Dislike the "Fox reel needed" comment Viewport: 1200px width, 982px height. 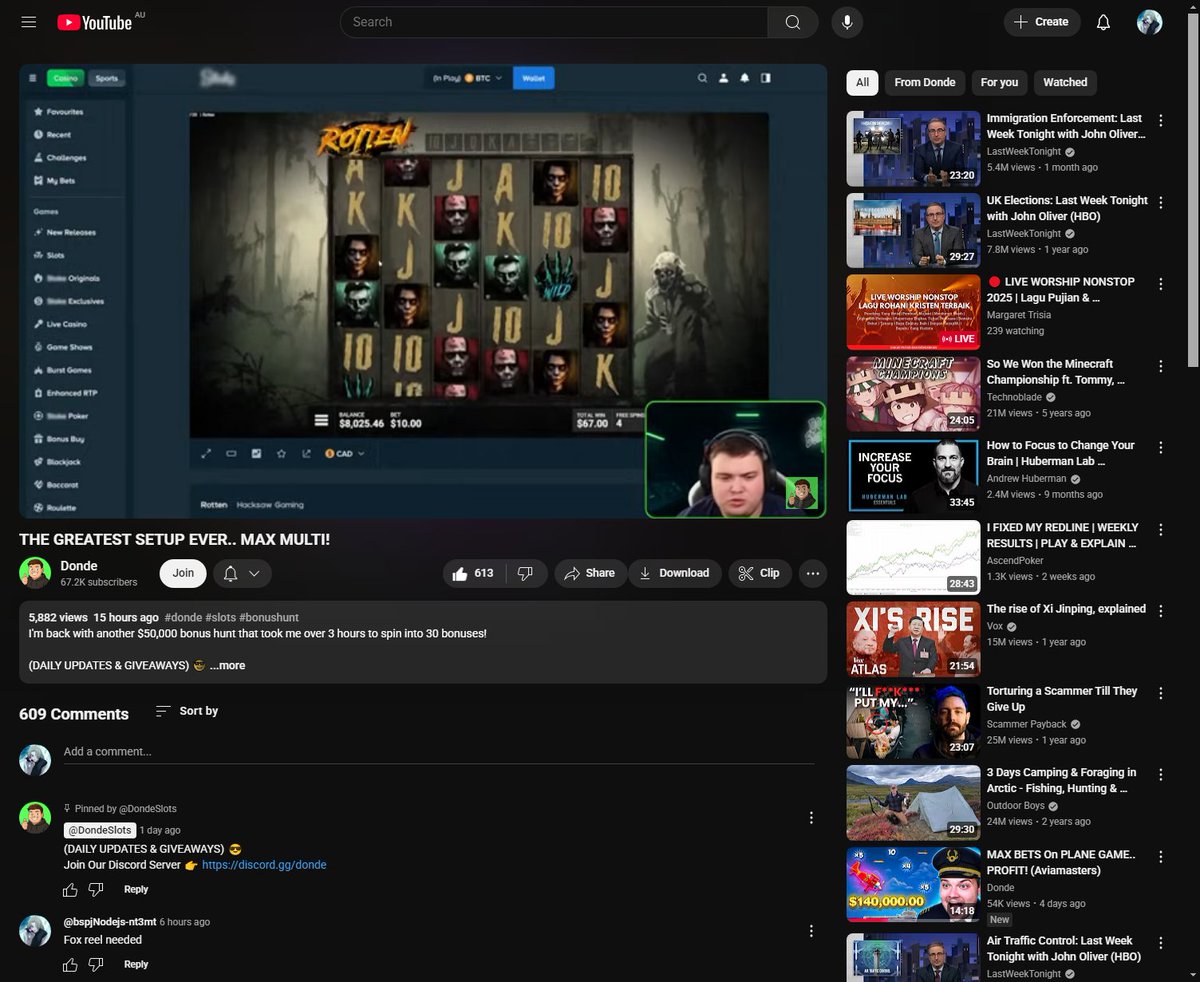pos(96,964)
